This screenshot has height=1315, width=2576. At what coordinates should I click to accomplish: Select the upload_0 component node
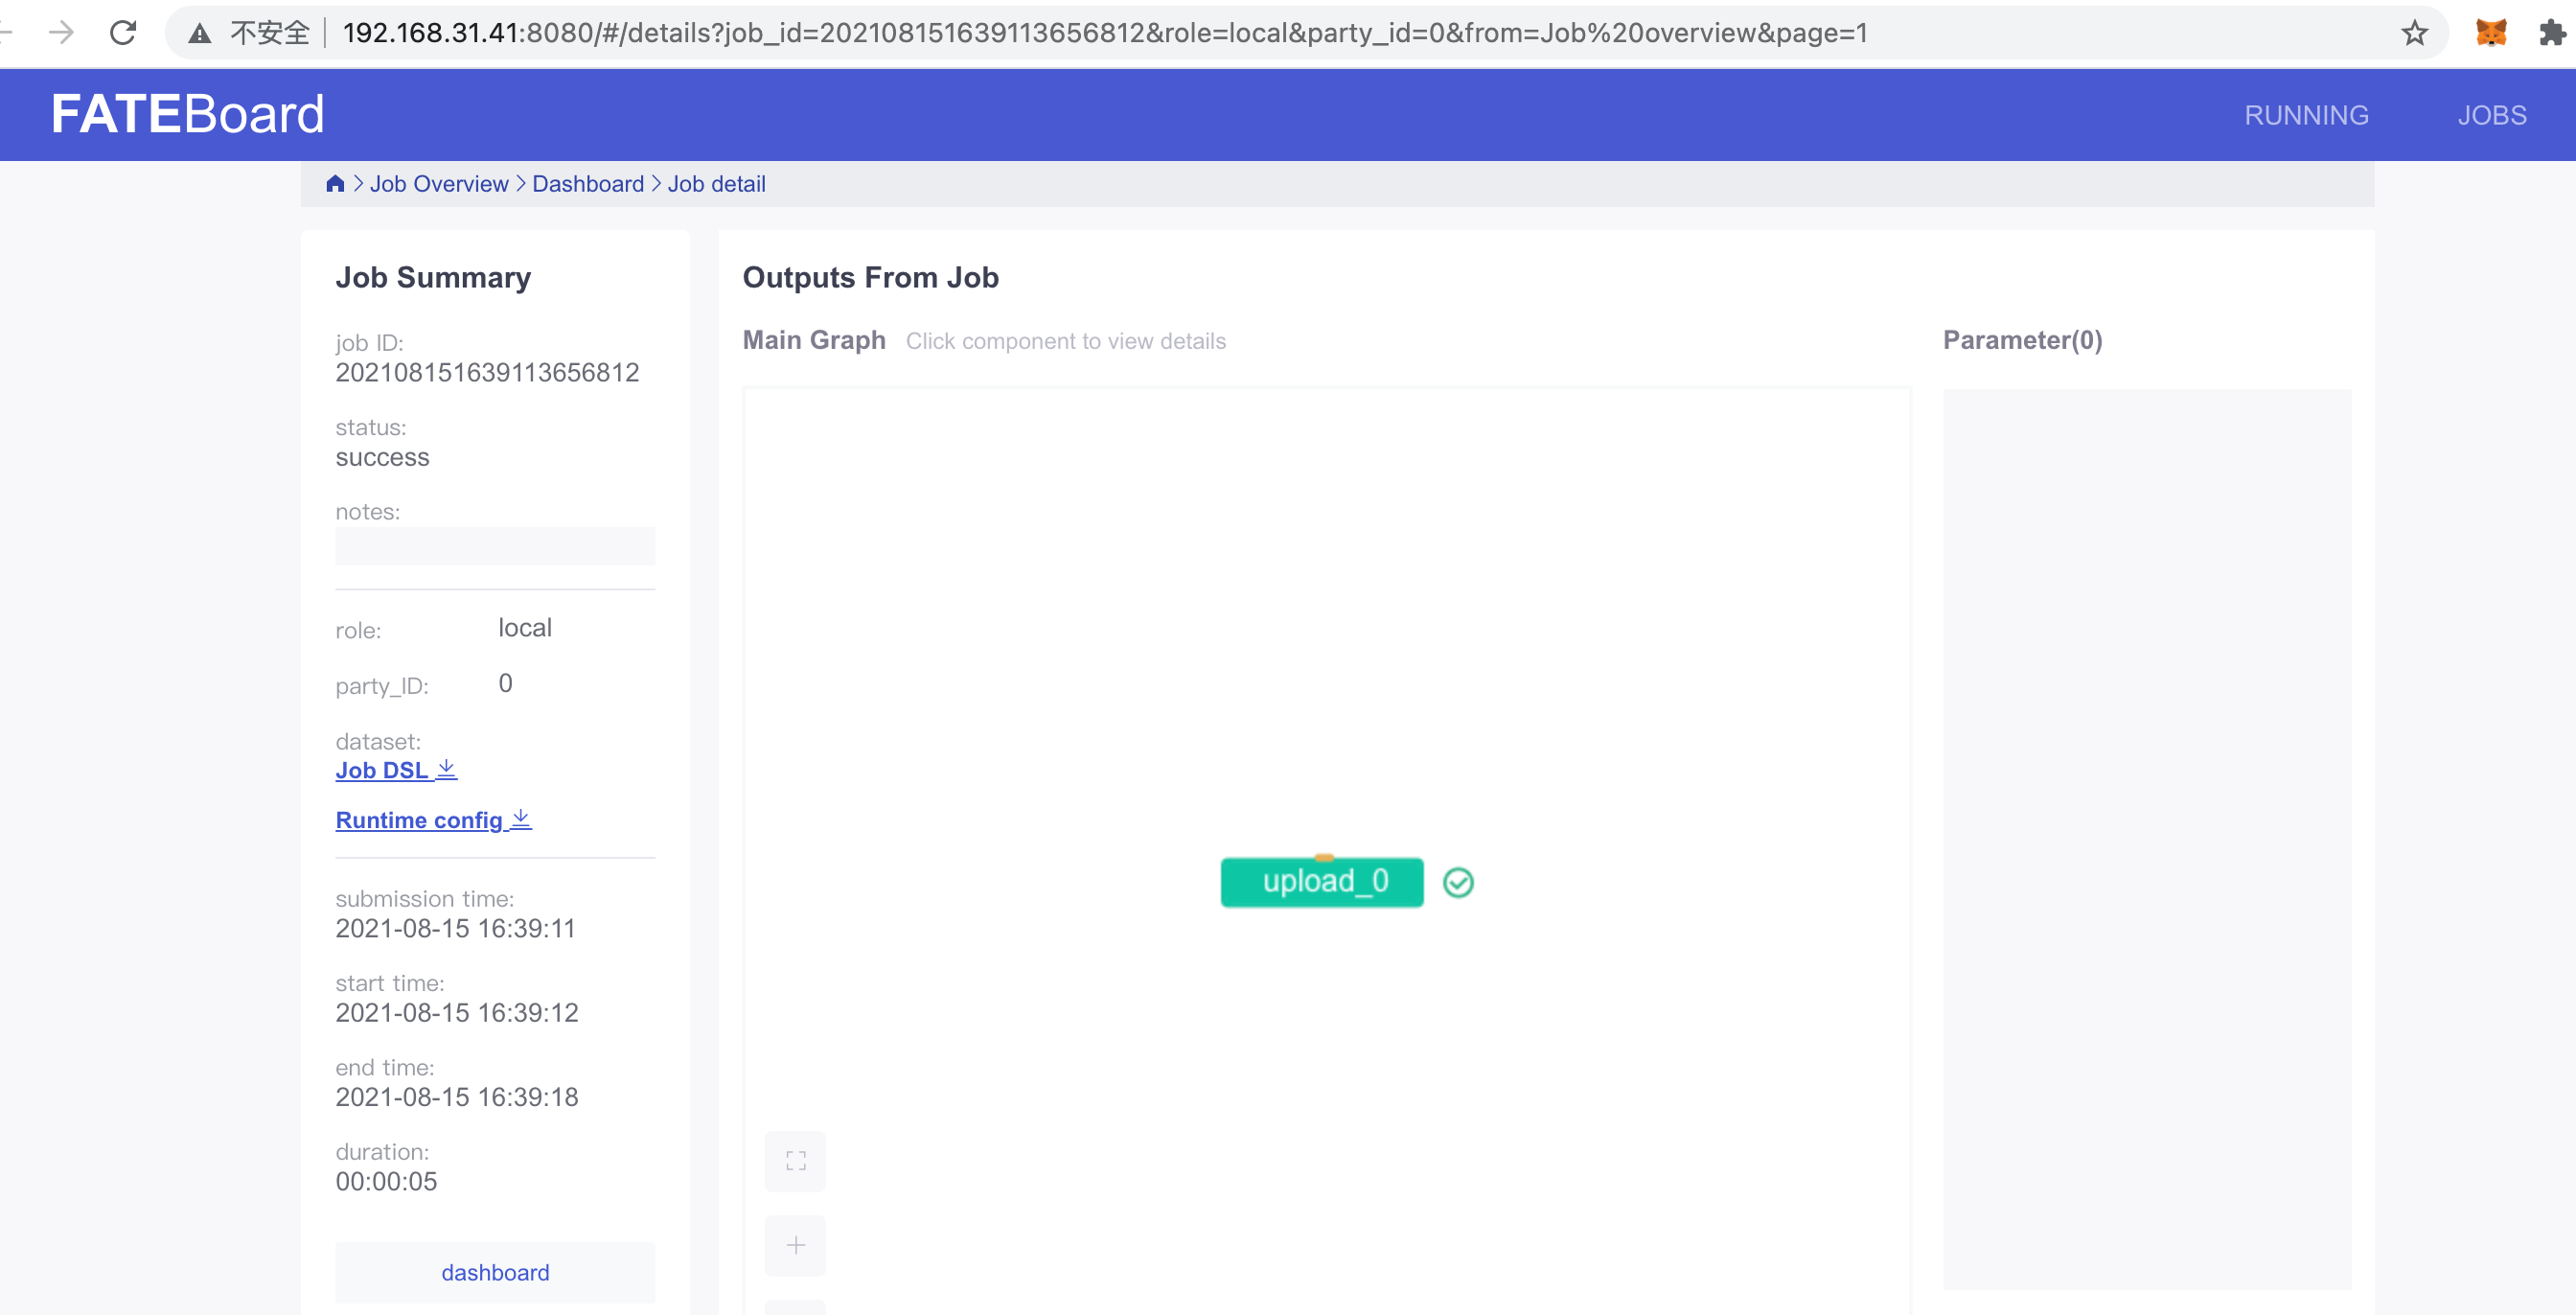tap(1321, 882)
